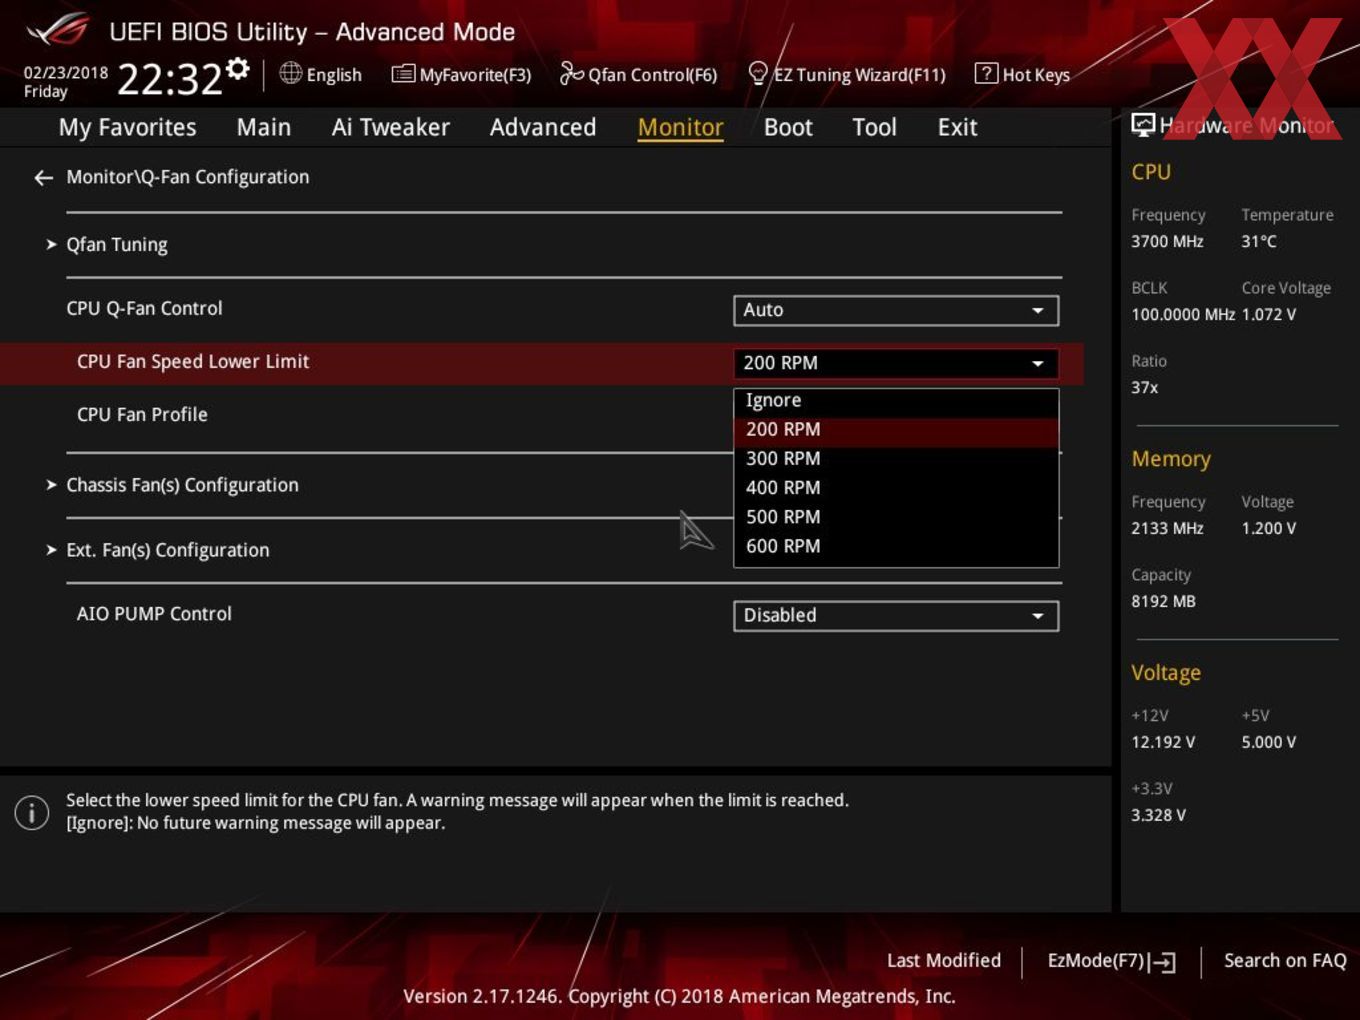Click the date 02/23/2018
The image size is (1360, 1020).
[x=66, y=73]
